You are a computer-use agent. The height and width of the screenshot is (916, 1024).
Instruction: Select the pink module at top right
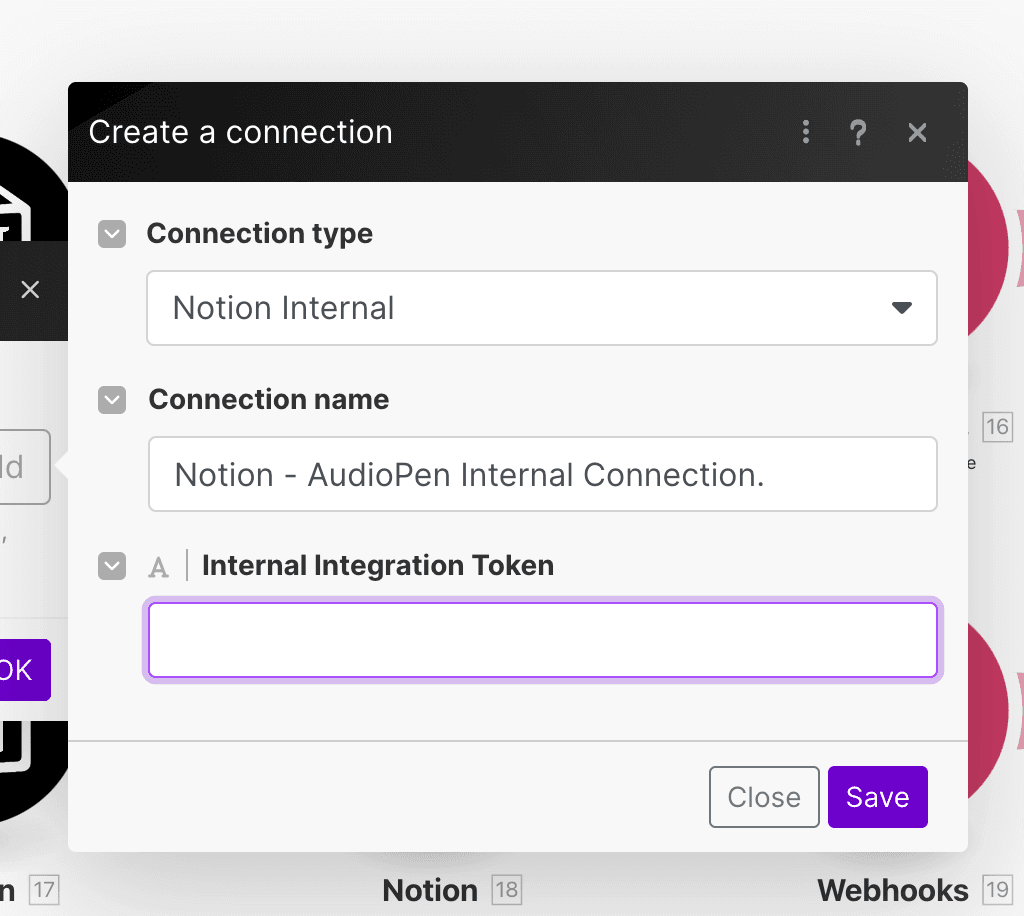point(992,260)
